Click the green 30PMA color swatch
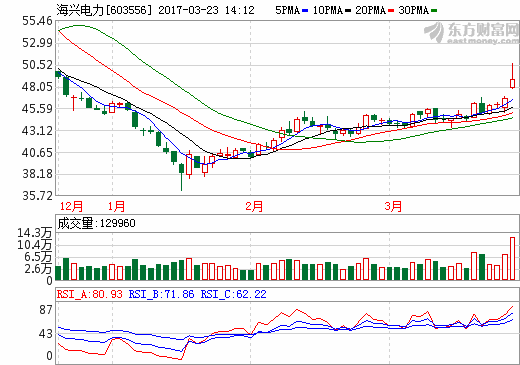The image size is (520, 365). 434,11
